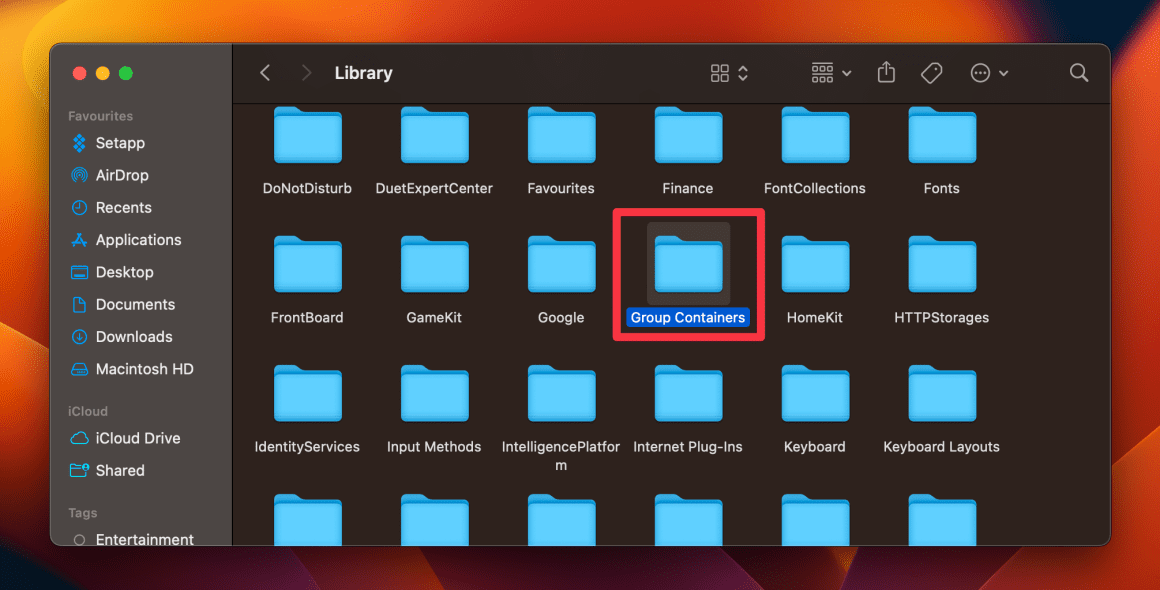Start a search with the magnifier icon

1079,72
